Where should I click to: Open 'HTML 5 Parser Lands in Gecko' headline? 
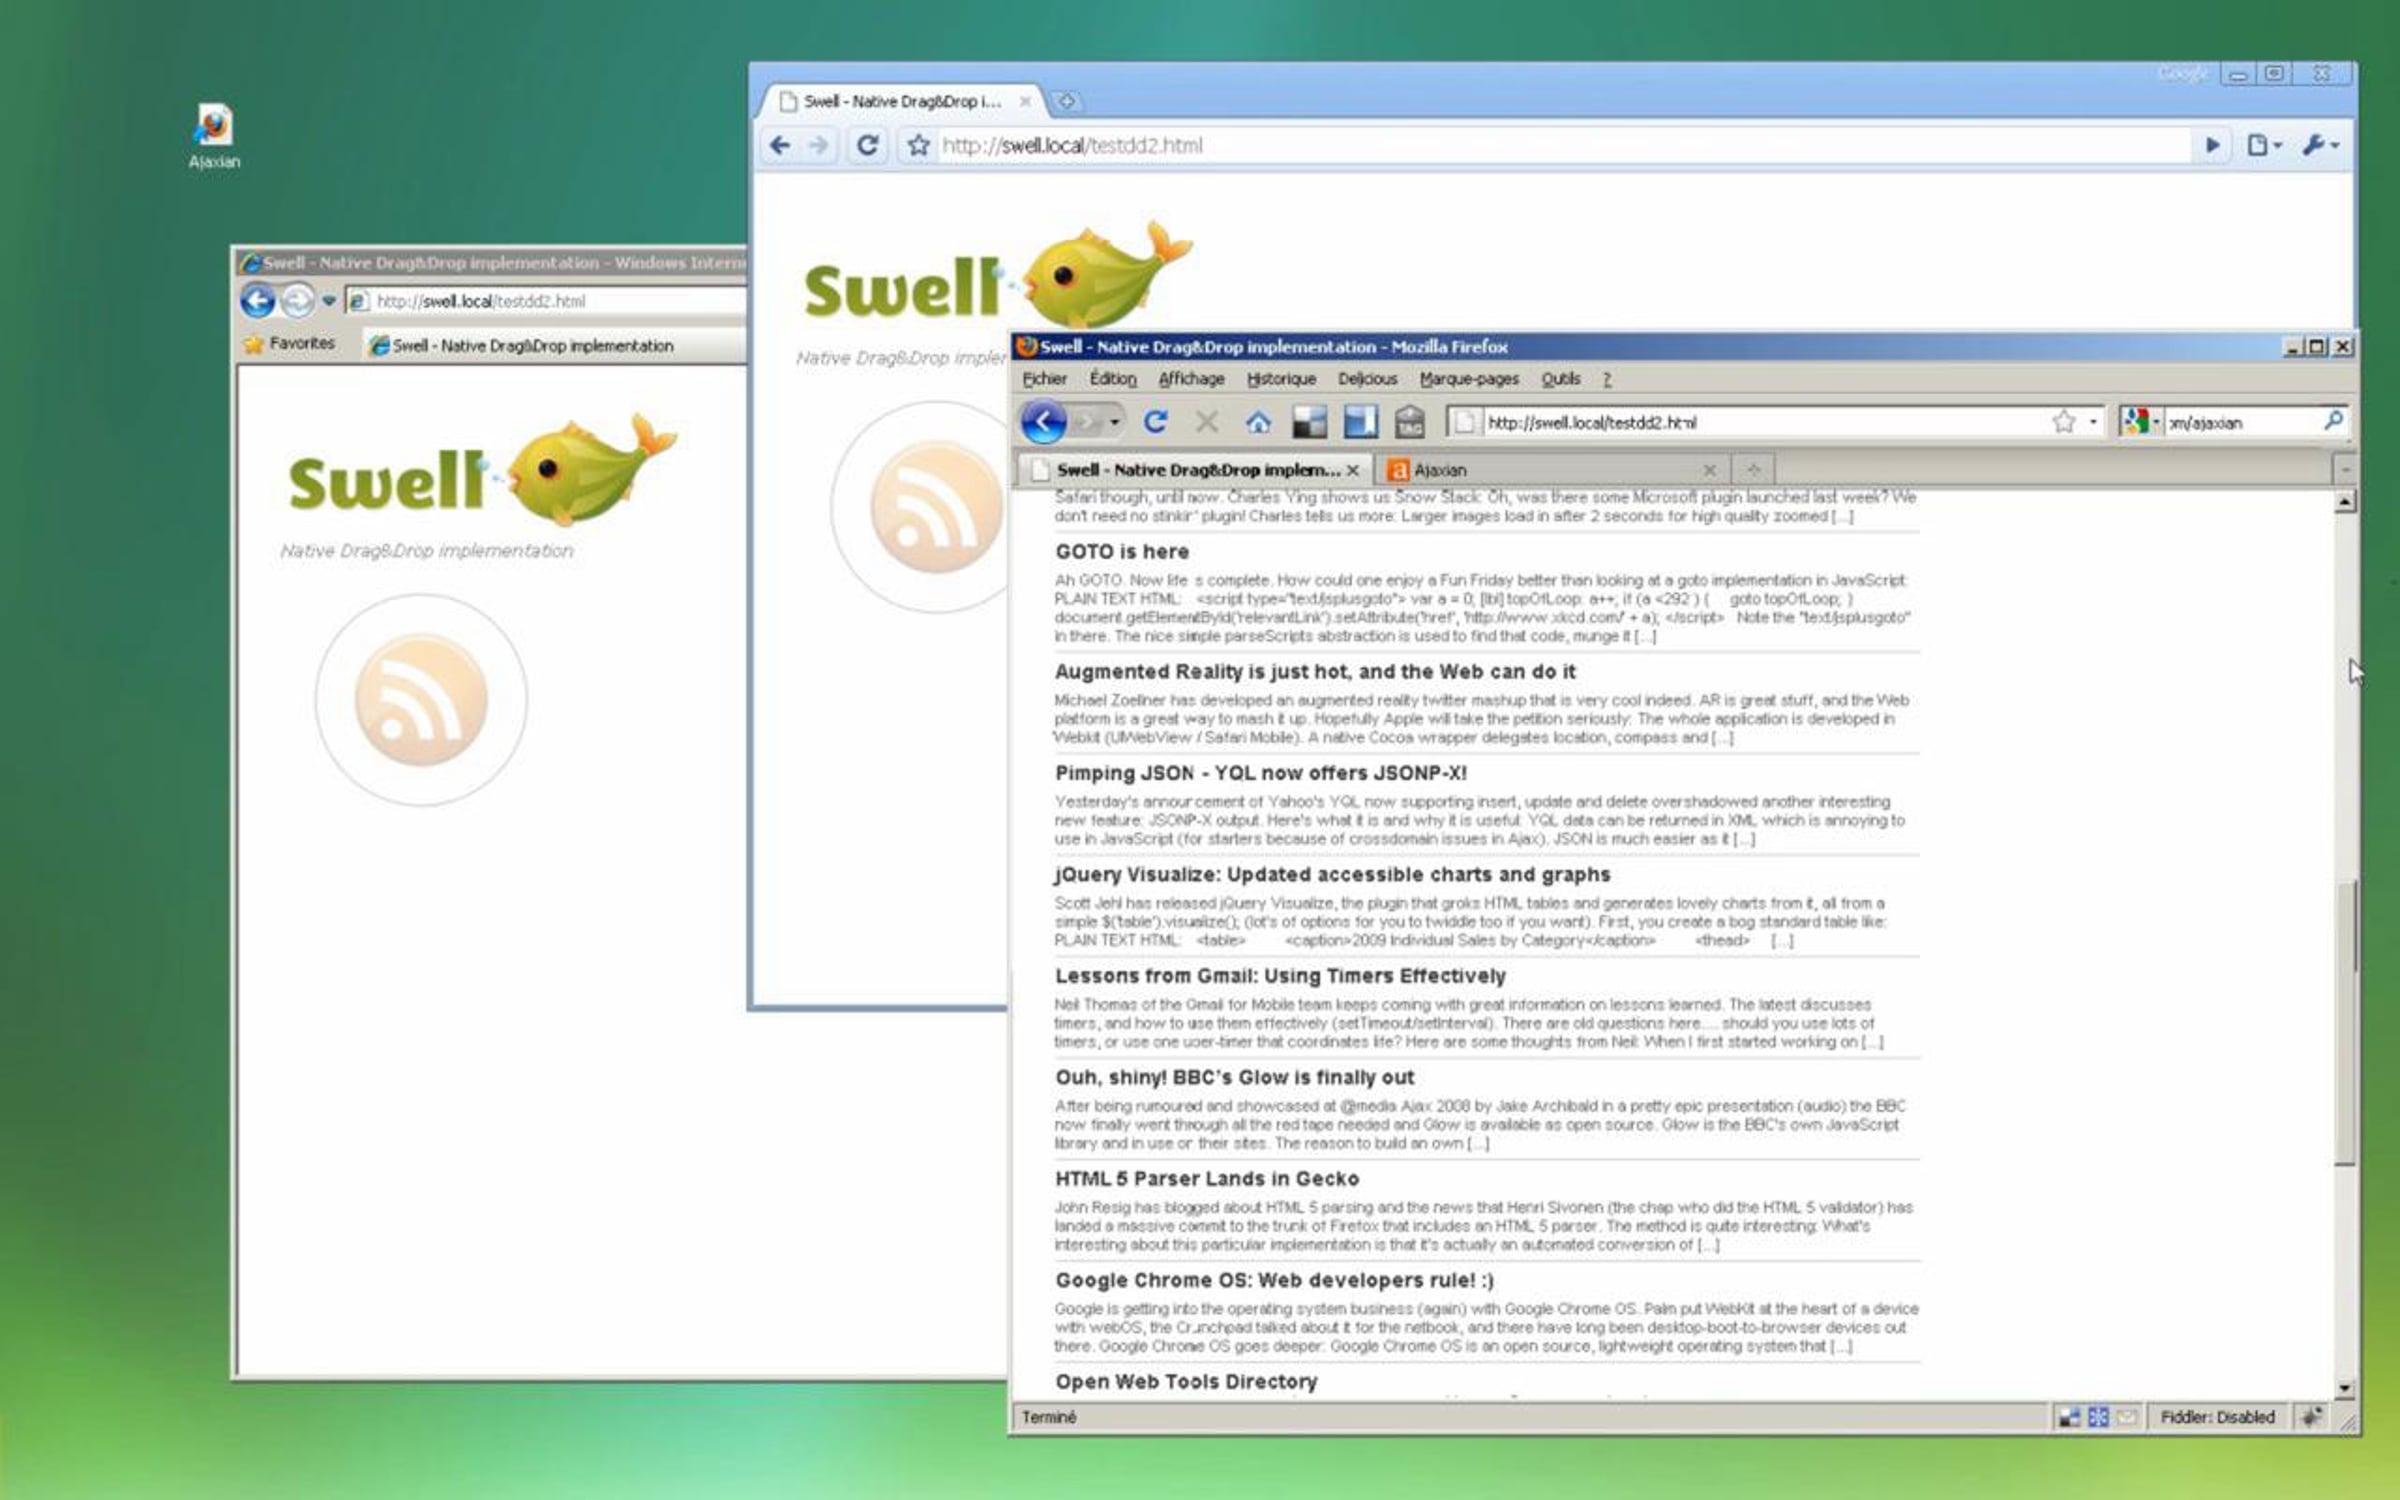1207,1179
